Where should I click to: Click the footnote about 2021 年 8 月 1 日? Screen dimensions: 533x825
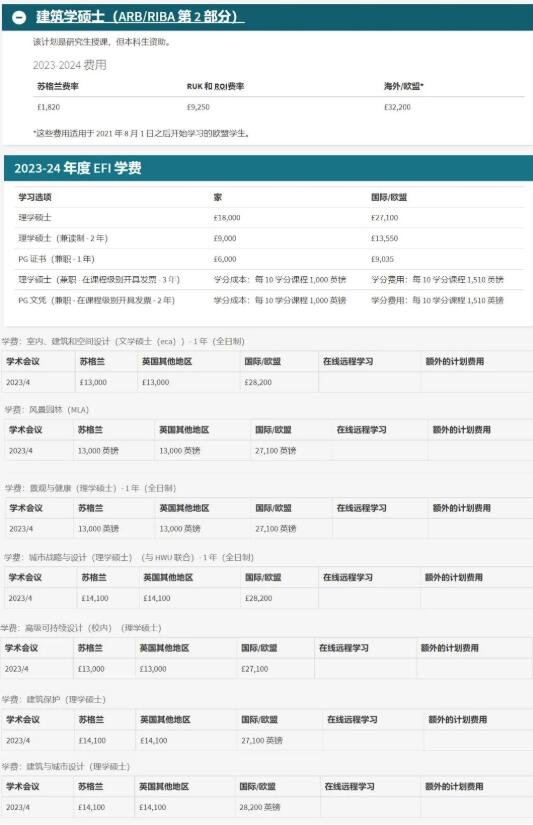pyautogui.click(x=141, y=133)
